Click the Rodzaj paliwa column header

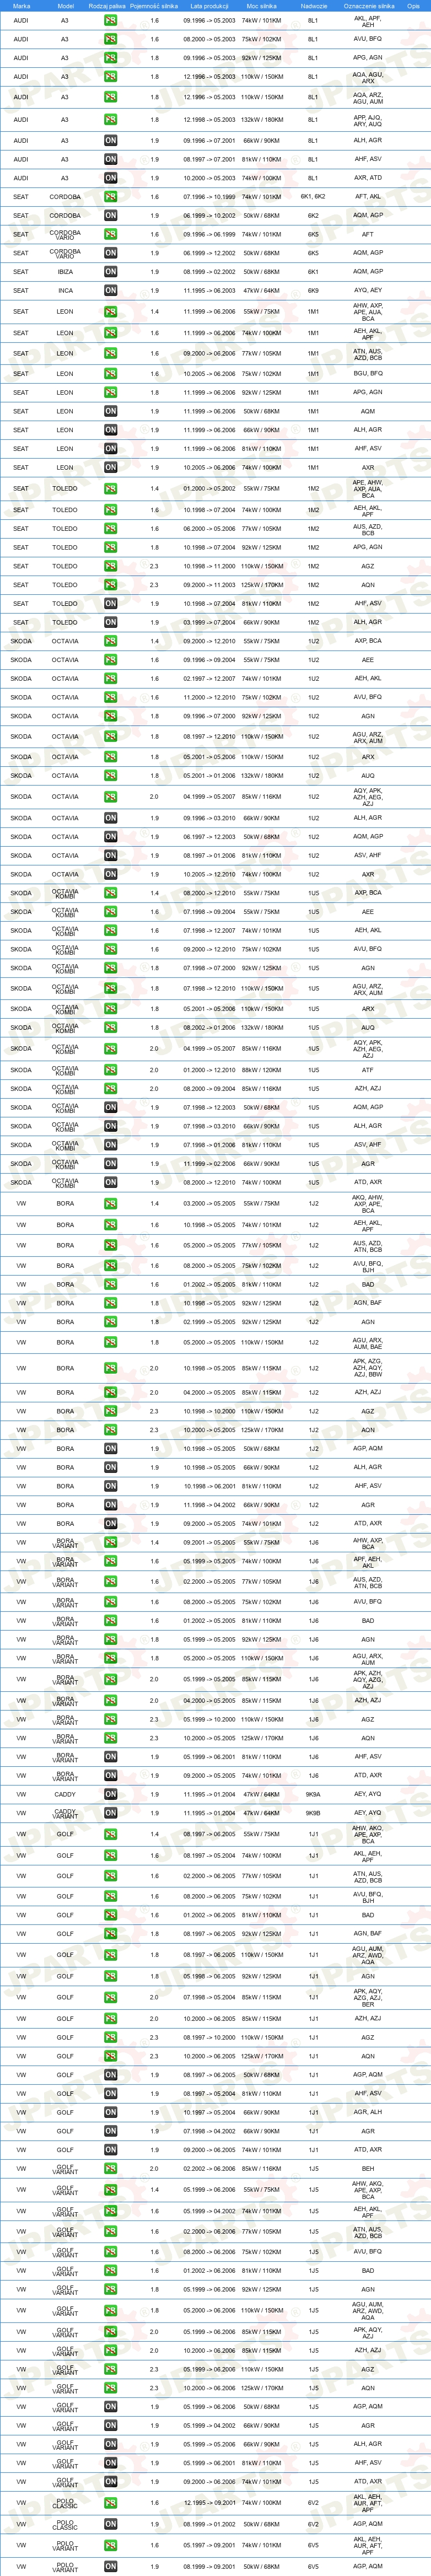coord(107,6)
